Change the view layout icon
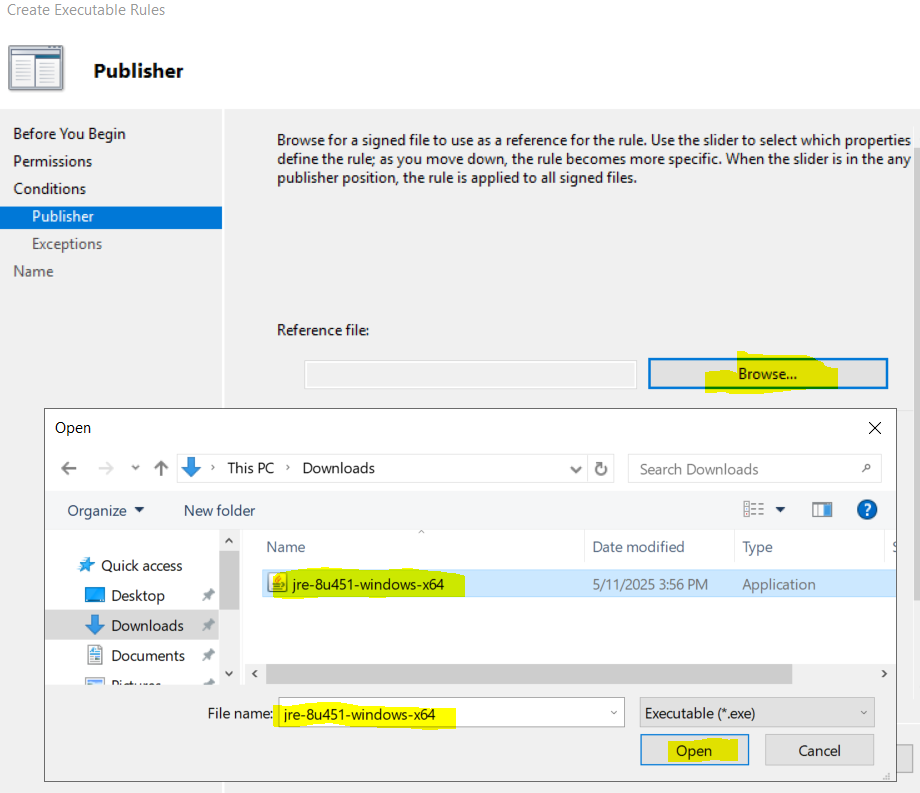Image resolution: width=920 pixels, height=793 pixels. click(x=753, y=509)
